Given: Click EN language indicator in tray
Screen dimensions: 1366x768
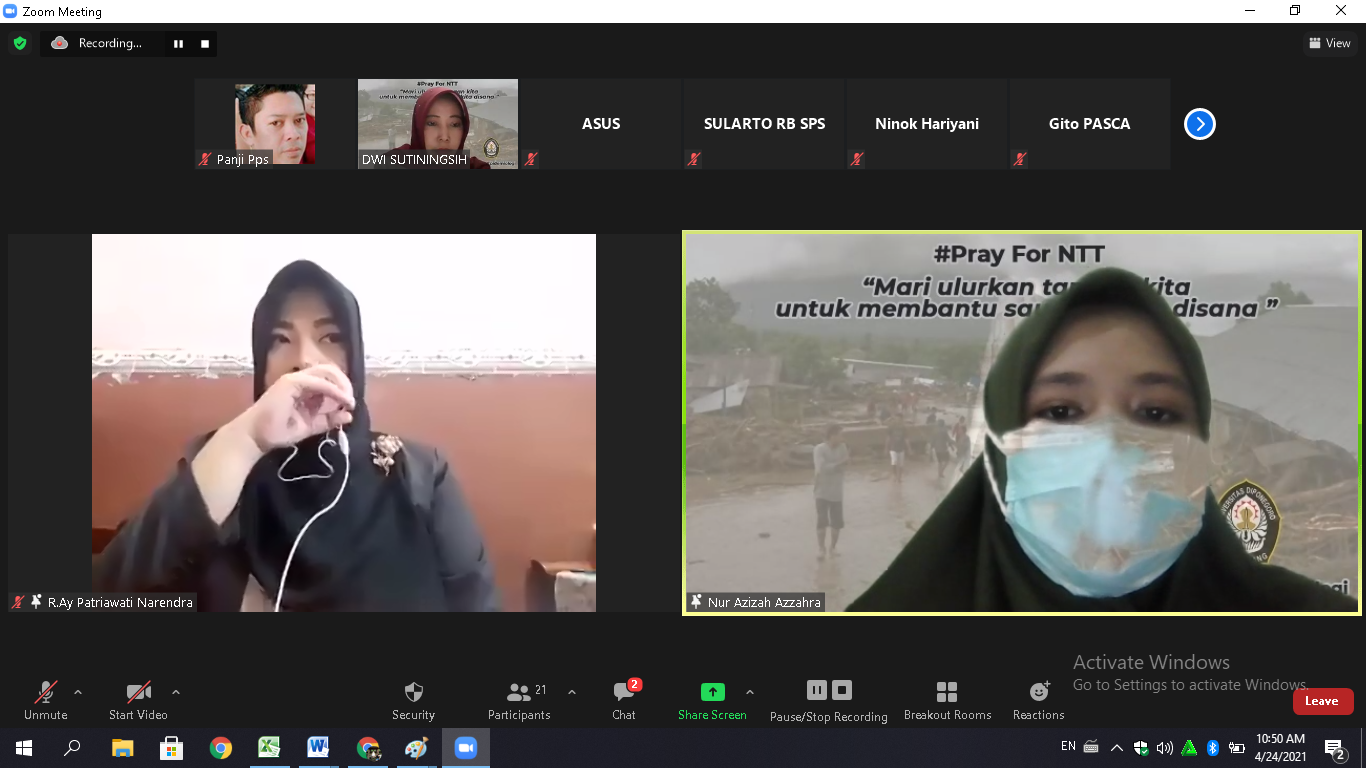Looking at the screenshot, I should coord(1068,746).
